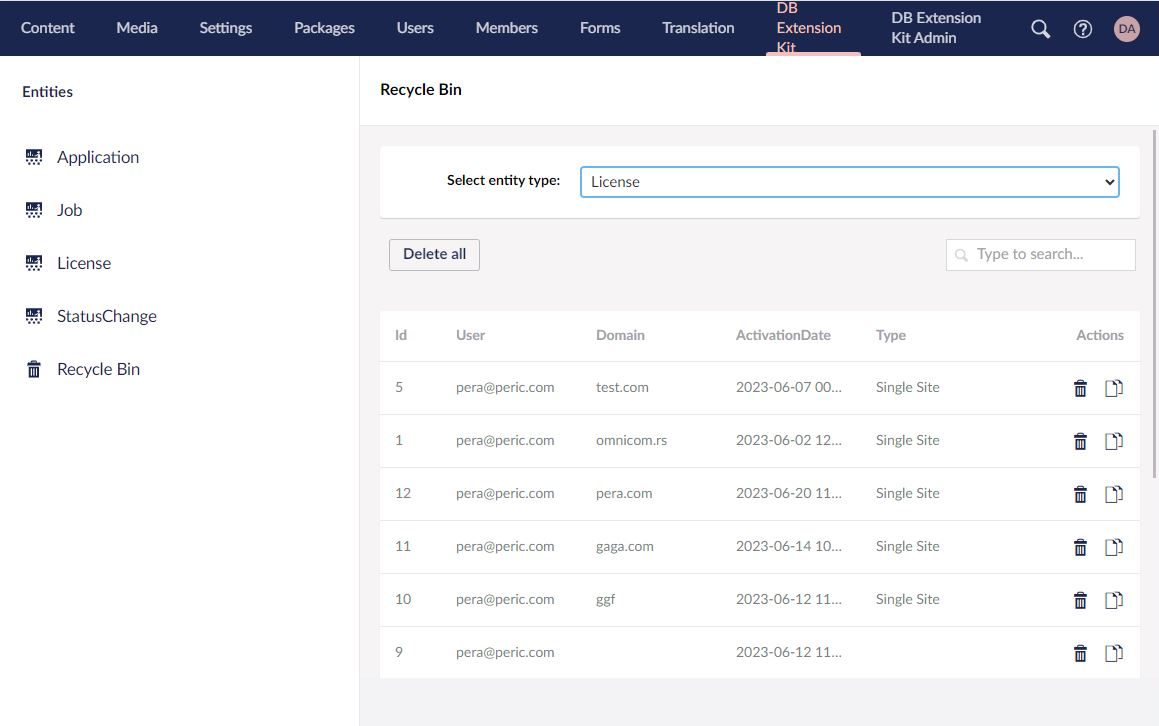Click the restore icon for gaga.com row
Viewport: 1159px width, 726px height.
(x=1113, y=547)
